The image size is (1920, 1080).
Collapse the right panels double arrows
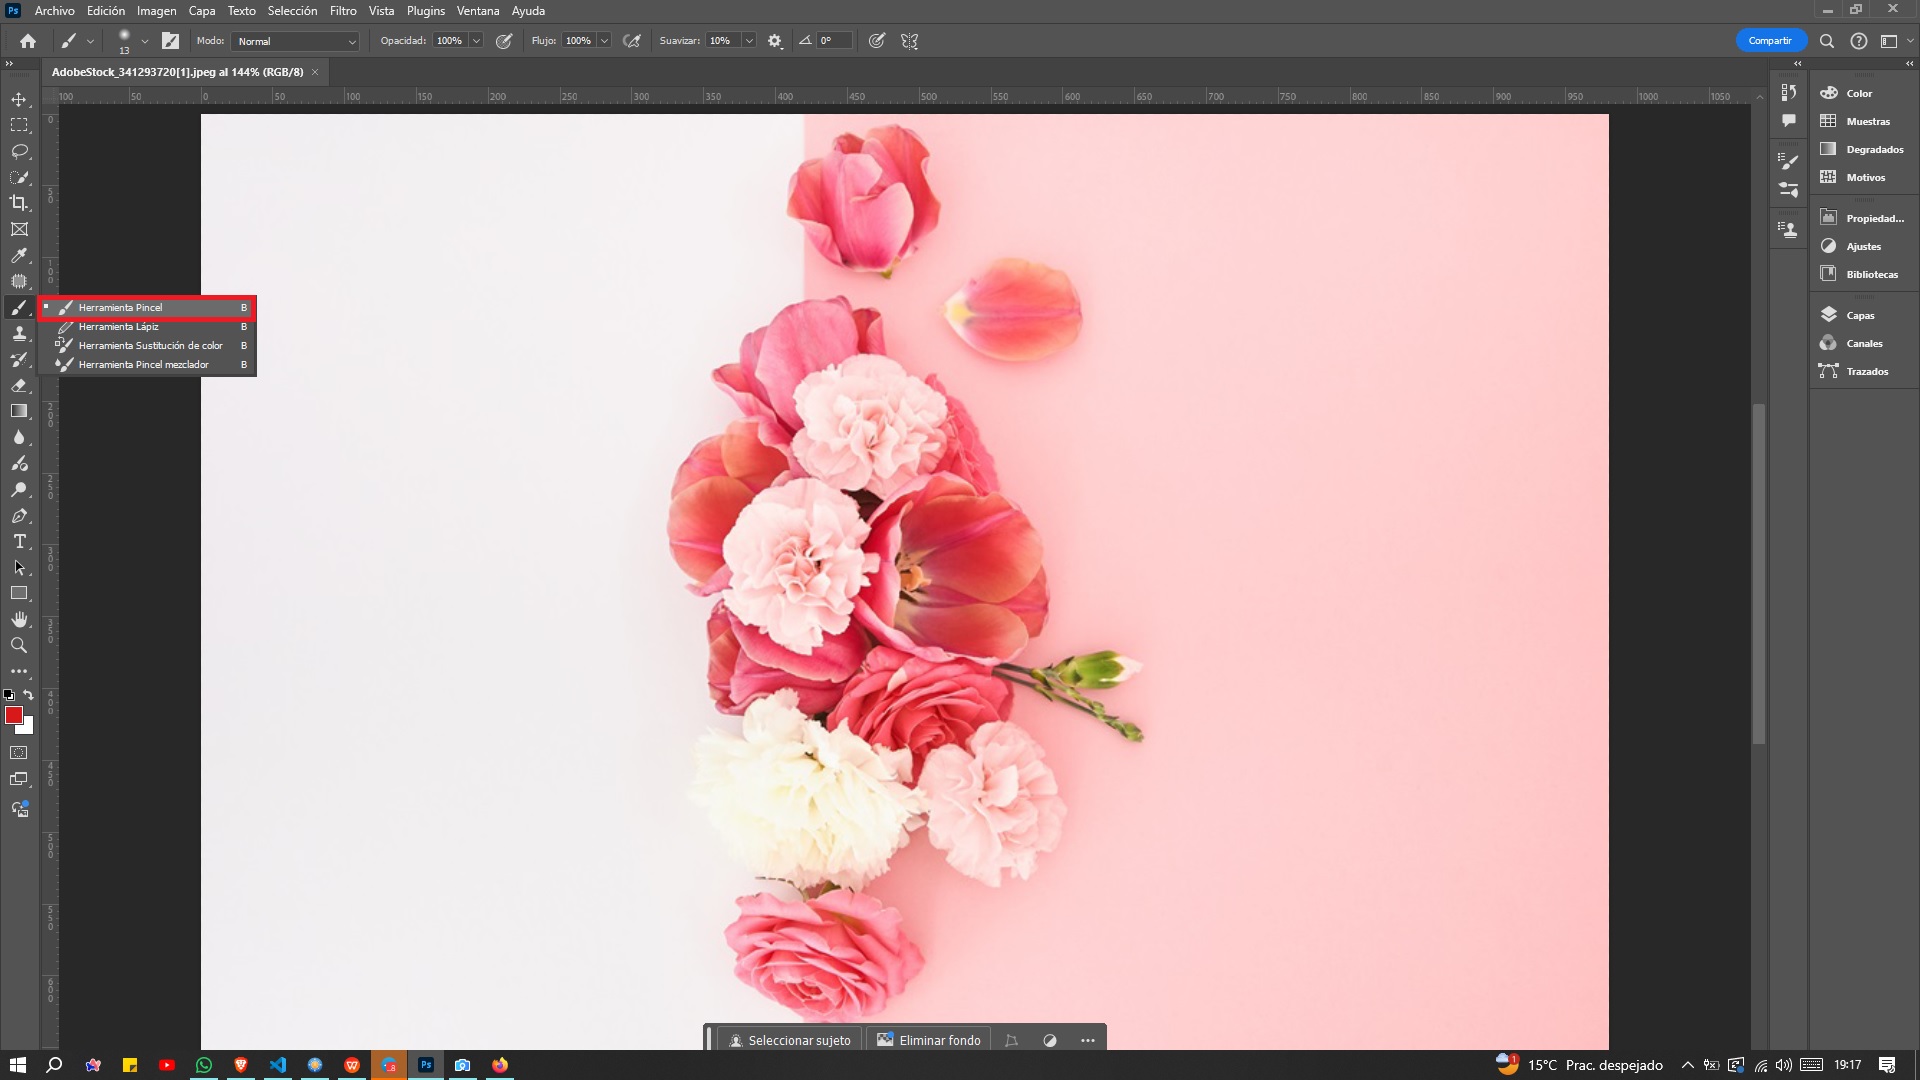(x=1909, y=63)
